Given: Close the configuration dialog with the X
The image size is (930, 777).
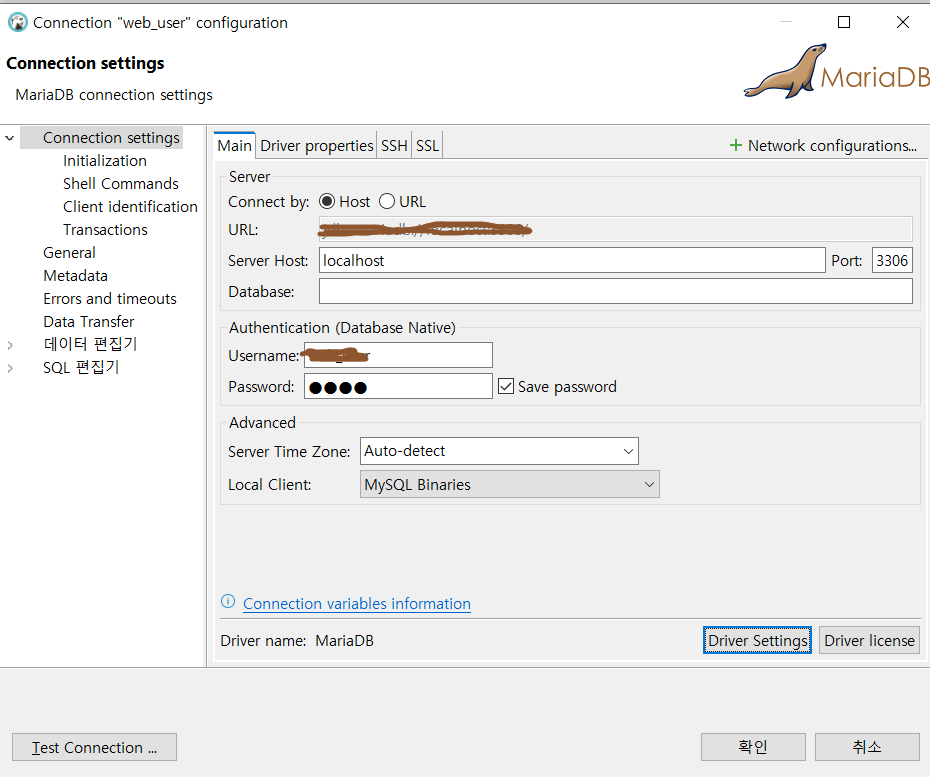Looking at the screenshot, I should click(x=903, y=23).
